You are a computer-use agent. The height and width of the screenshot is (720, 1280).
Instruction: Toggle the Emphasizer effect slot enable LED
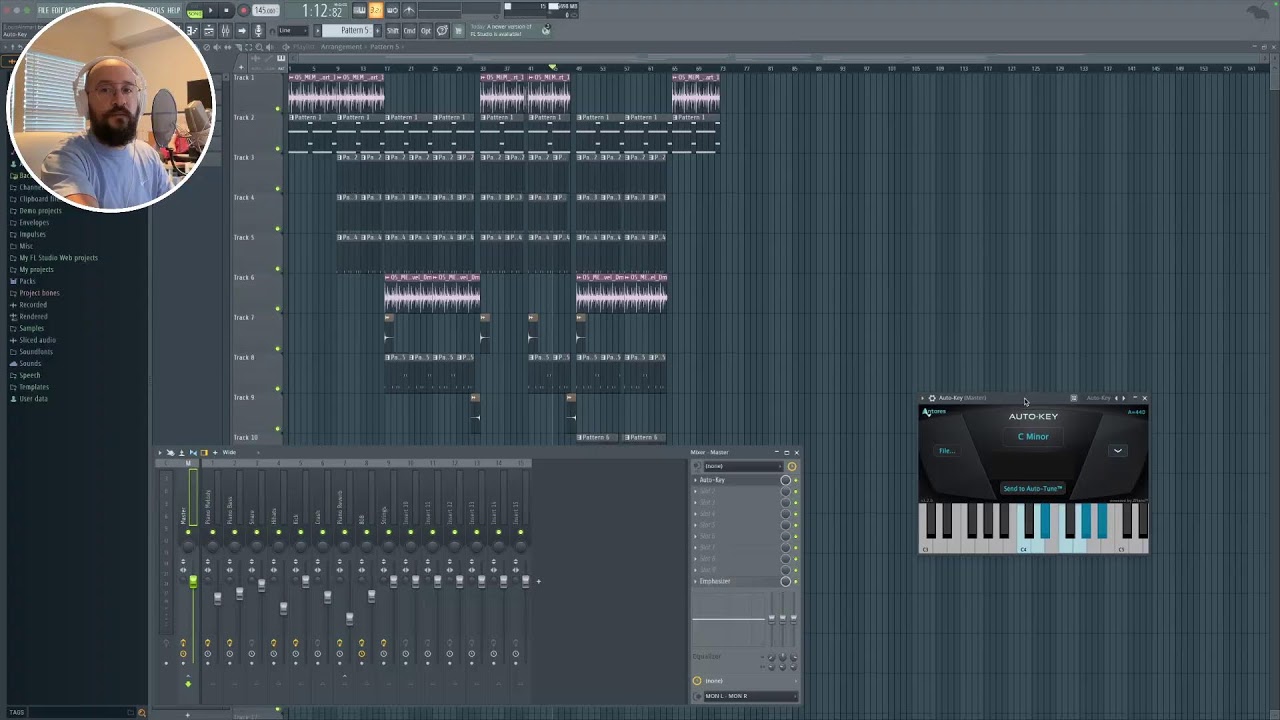point(796,581)
